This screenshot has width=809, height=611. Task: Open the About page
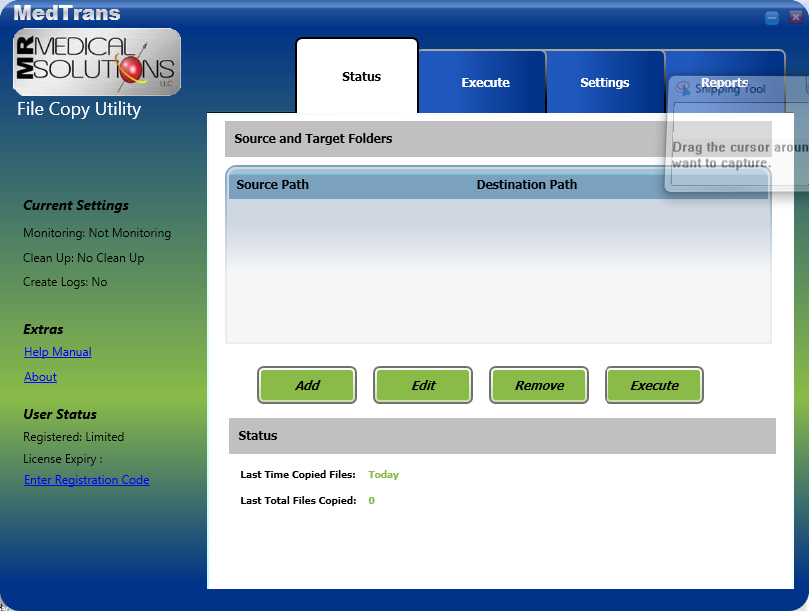(40, 377)
